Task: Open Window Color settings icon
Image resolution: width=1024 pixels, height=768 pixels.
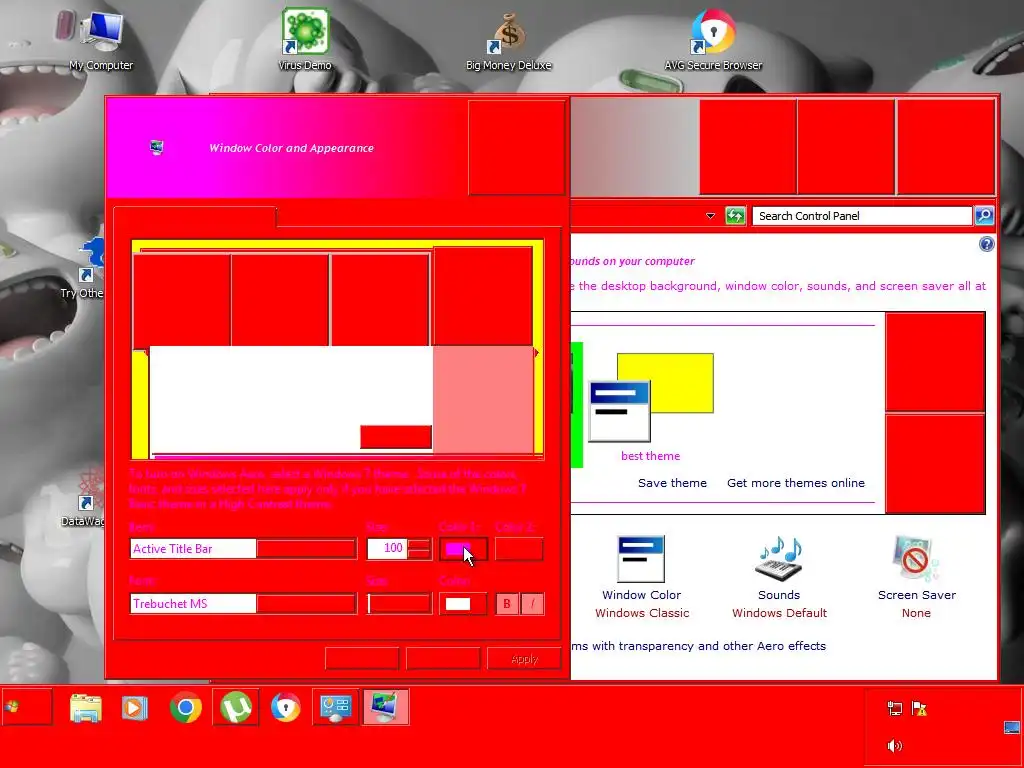Action: click(x=641, y=559)
